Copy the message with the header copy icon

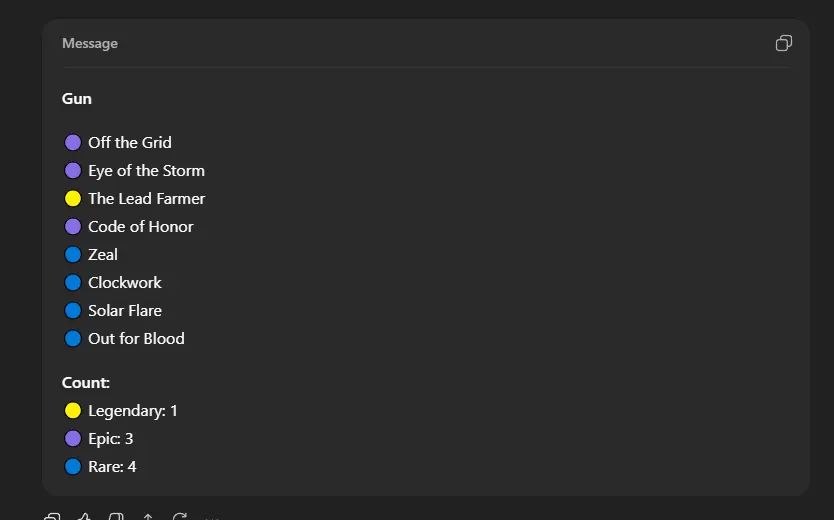(784, 43)
